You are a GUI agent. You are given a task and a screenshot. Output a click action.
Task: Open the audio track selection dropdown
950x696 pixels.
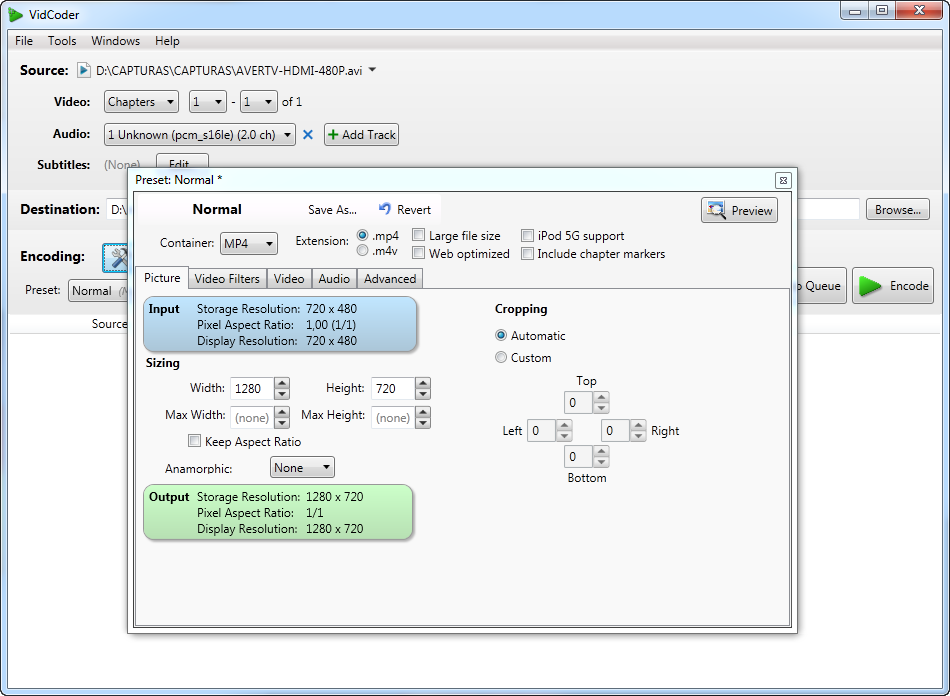click(x=200, y=135)
